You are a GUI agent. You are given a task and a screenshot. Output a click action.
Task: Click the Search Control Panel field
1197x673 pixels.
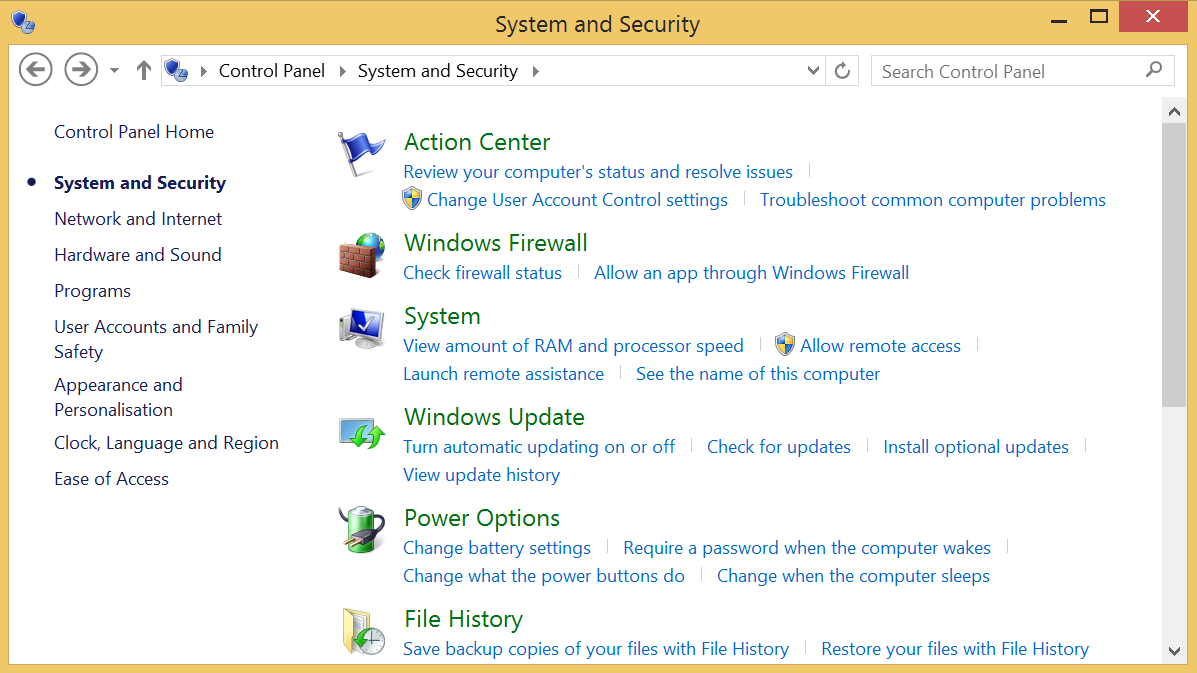(x=1022, y=71)
